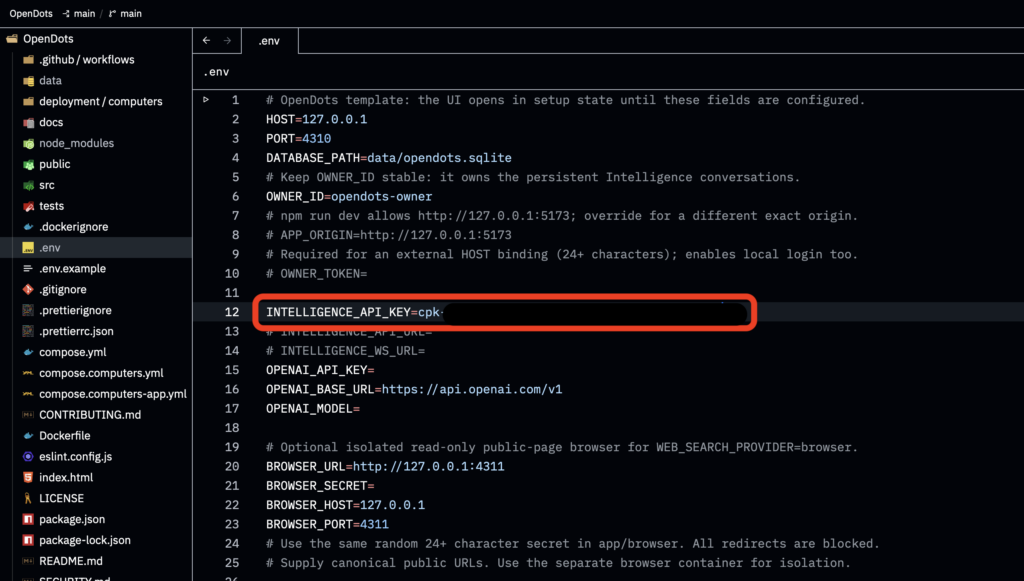Click the INTELLIGENCE_API_KEY variable name
This screenshot has width=1024, height=581.
click(x=338, y=312)
